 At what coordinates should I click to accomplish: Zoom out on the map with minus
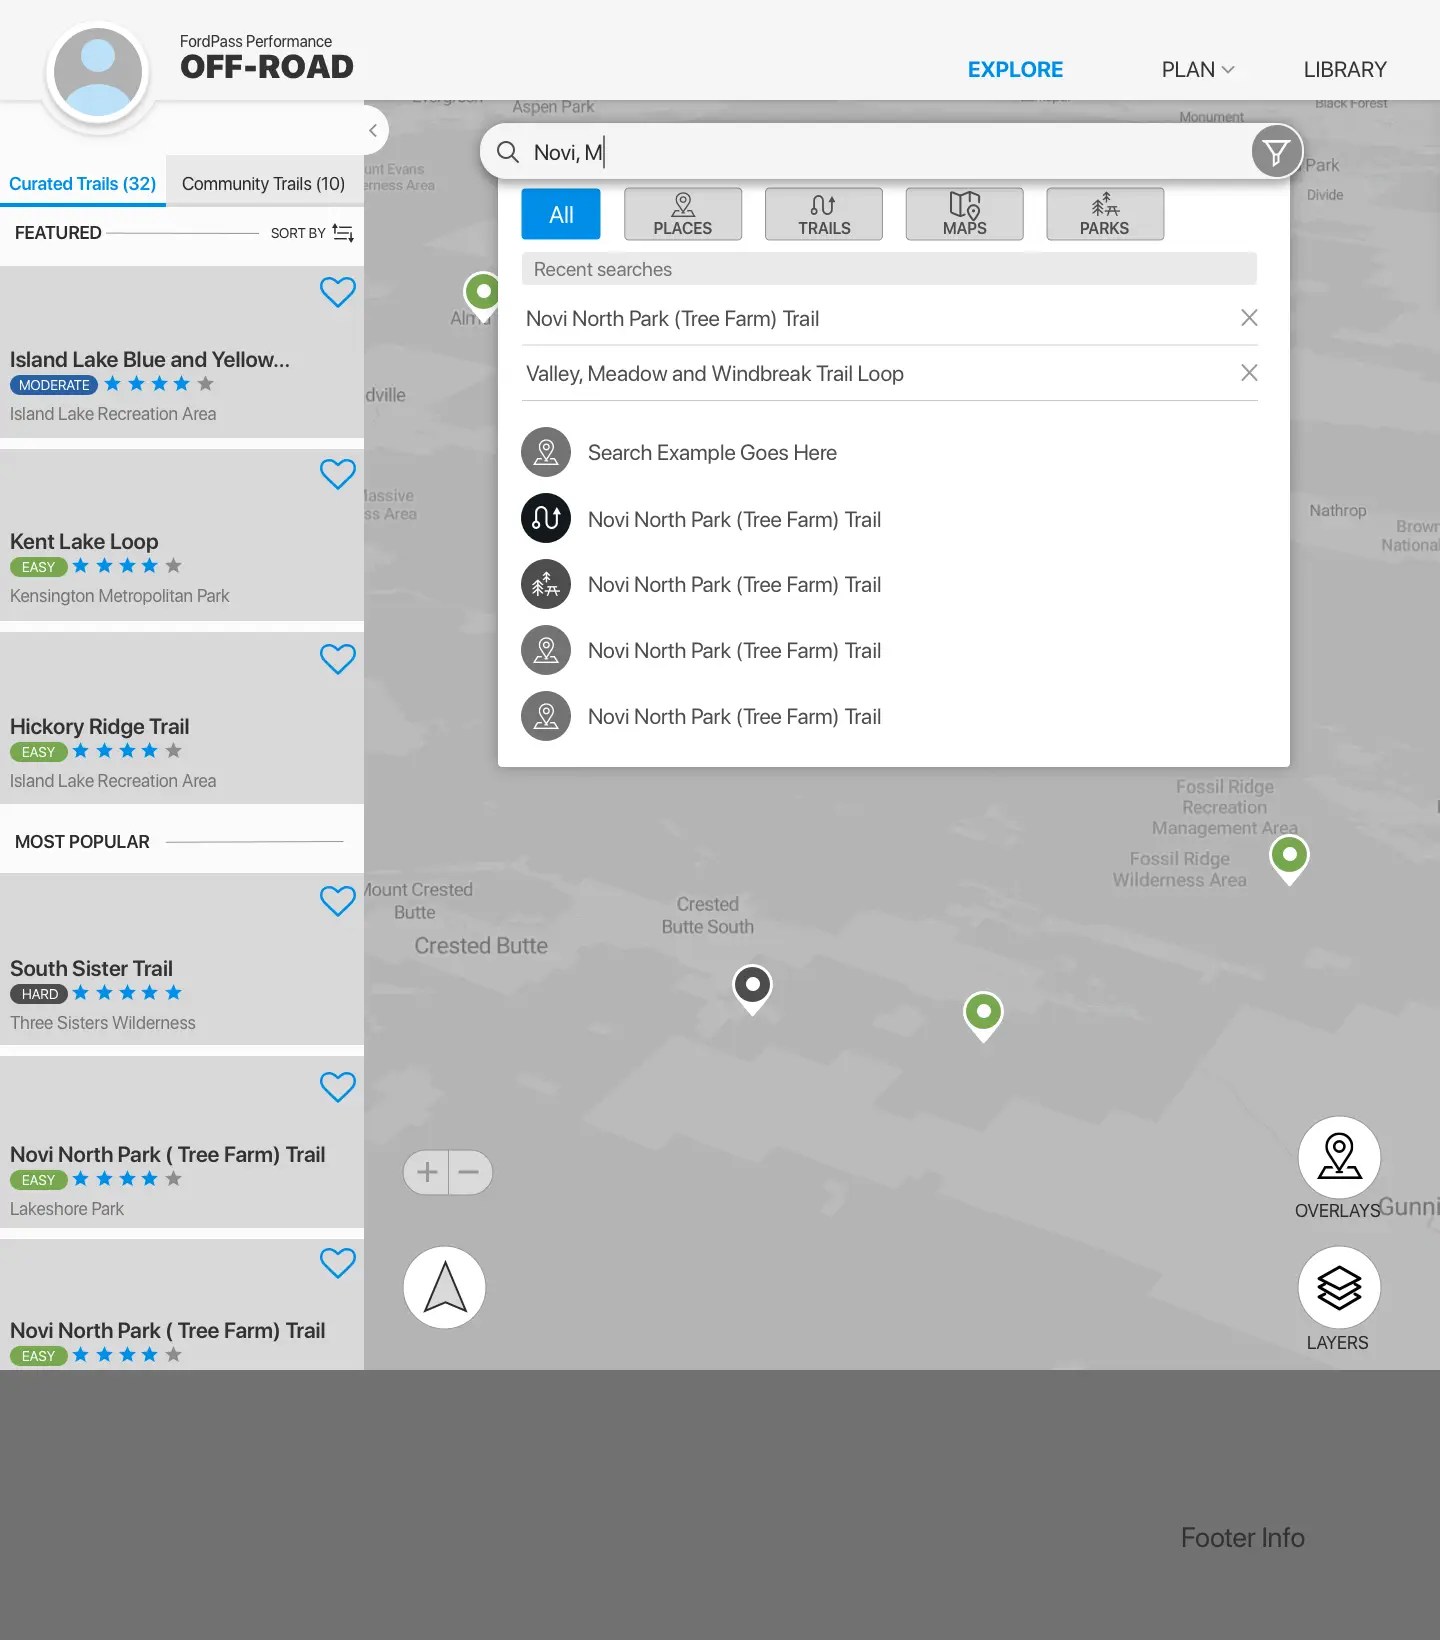point(469,1172)
